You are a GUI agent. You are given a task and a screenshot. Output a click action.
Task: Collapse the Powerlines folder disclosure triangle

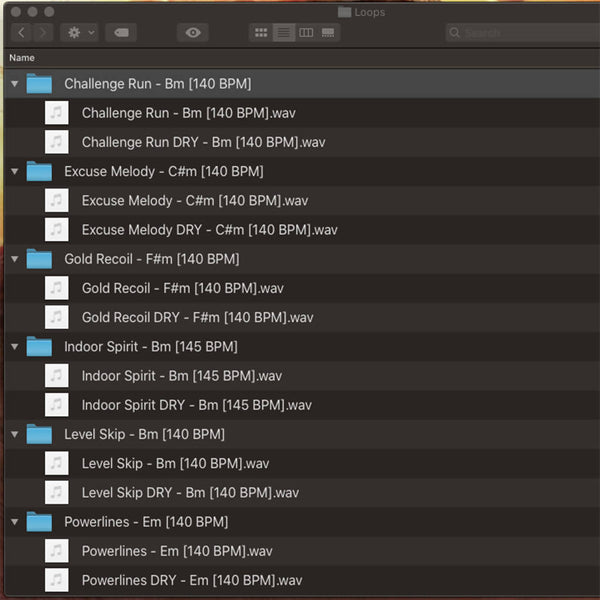pyautogui.click(x=14, y=522)
